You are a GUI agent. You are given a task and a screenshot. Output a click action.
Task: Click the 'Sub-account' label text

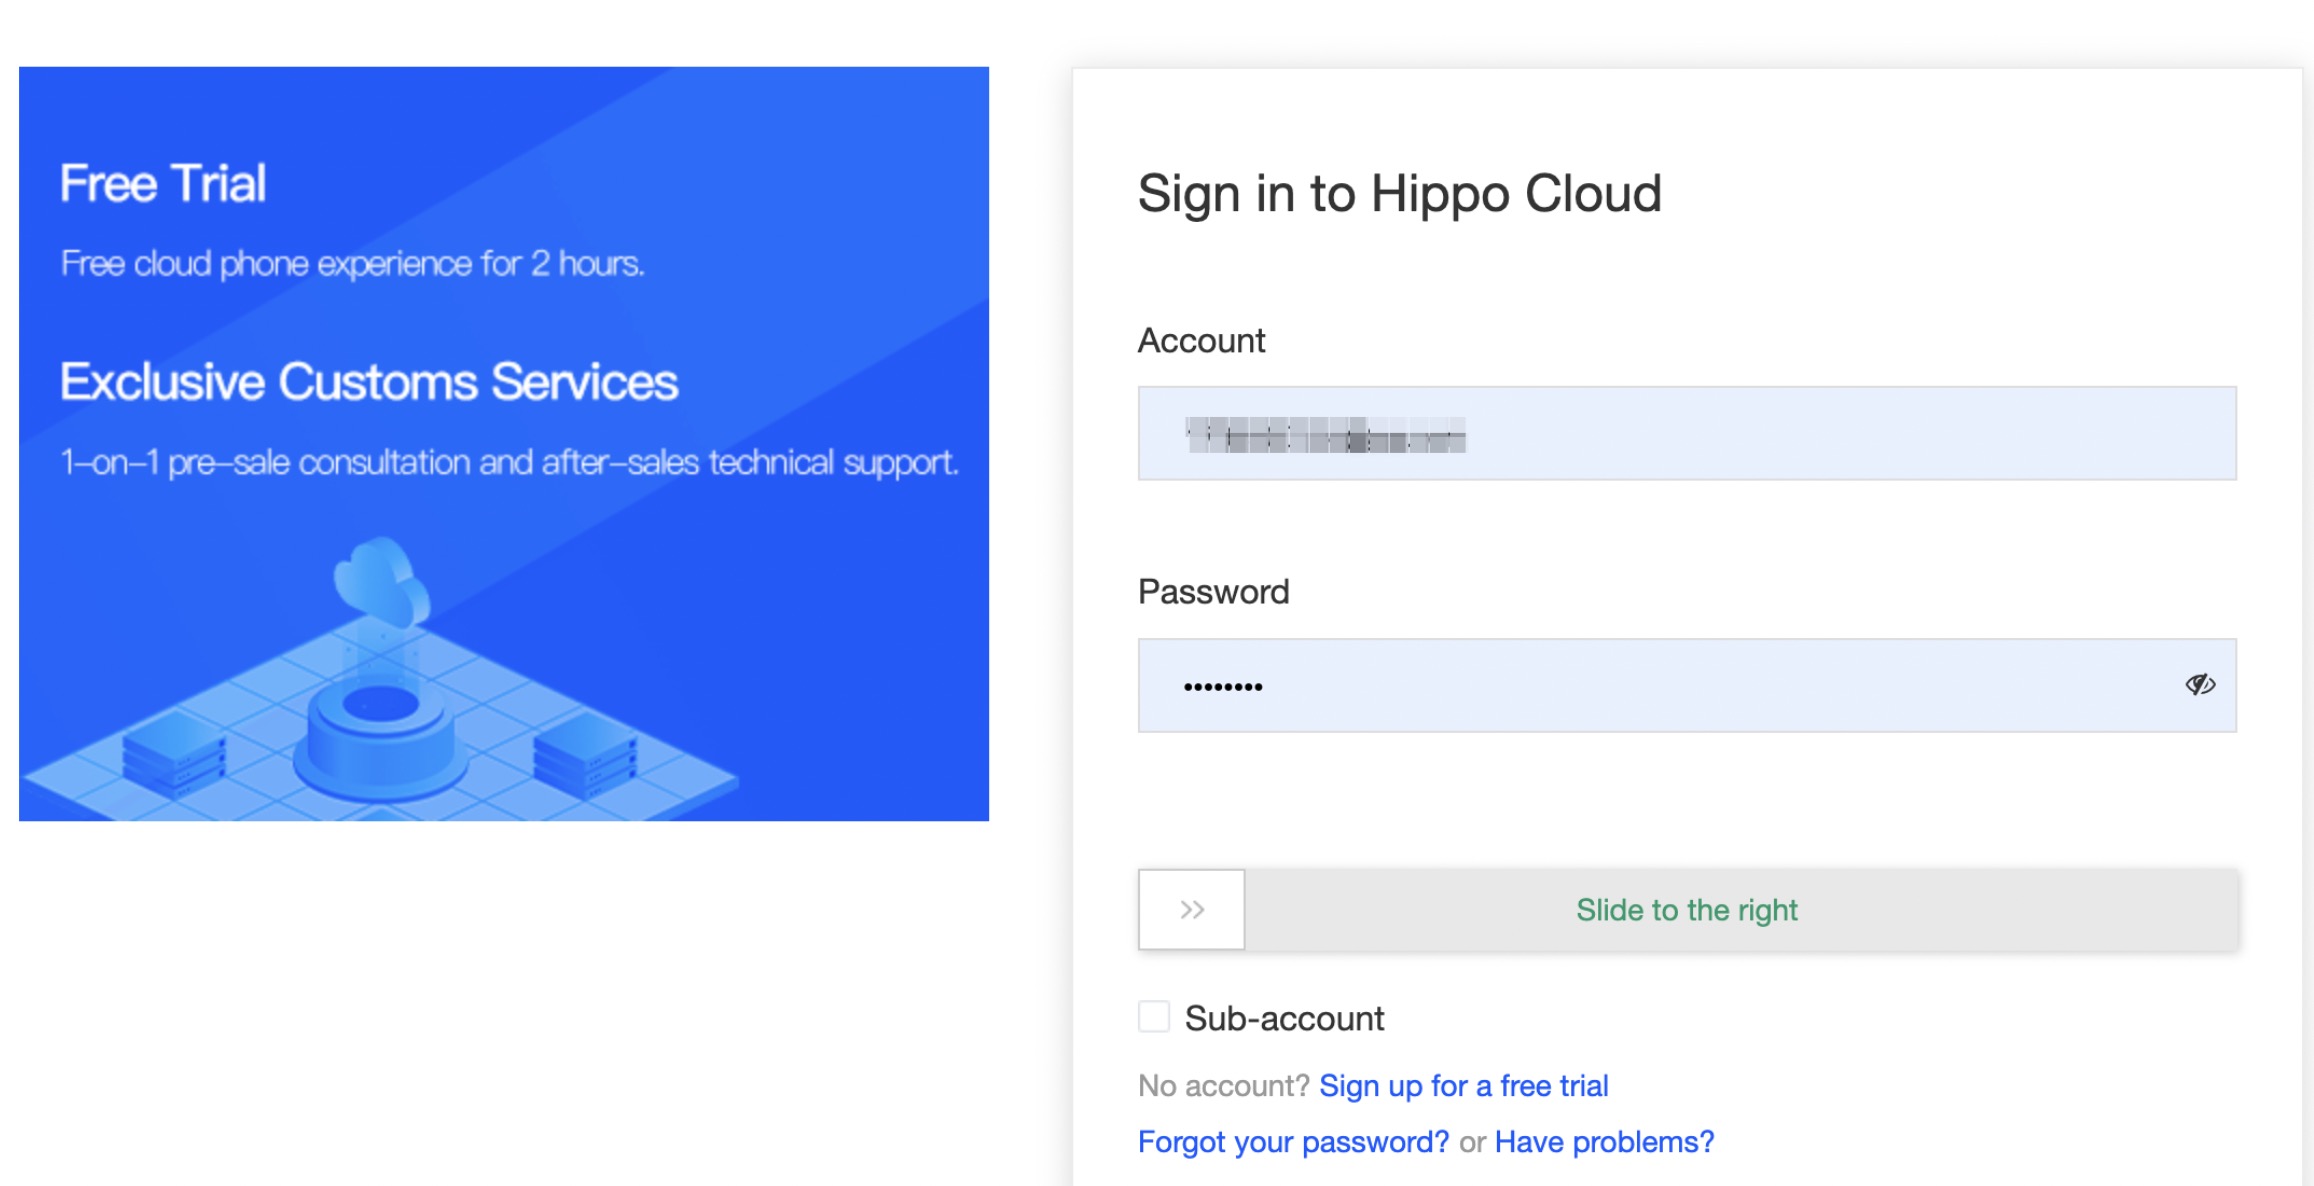click(x=1284, y=1018)
